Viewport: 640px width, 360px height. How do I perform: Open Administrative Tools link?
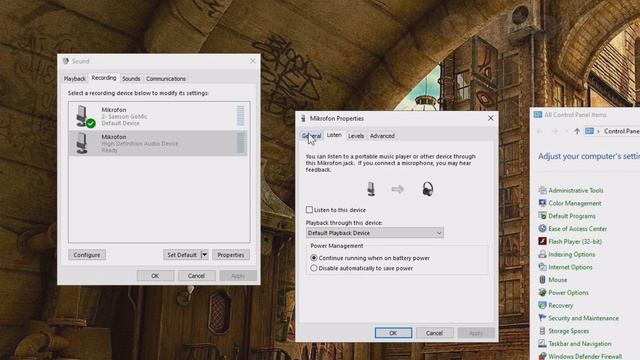pos(576,190)
